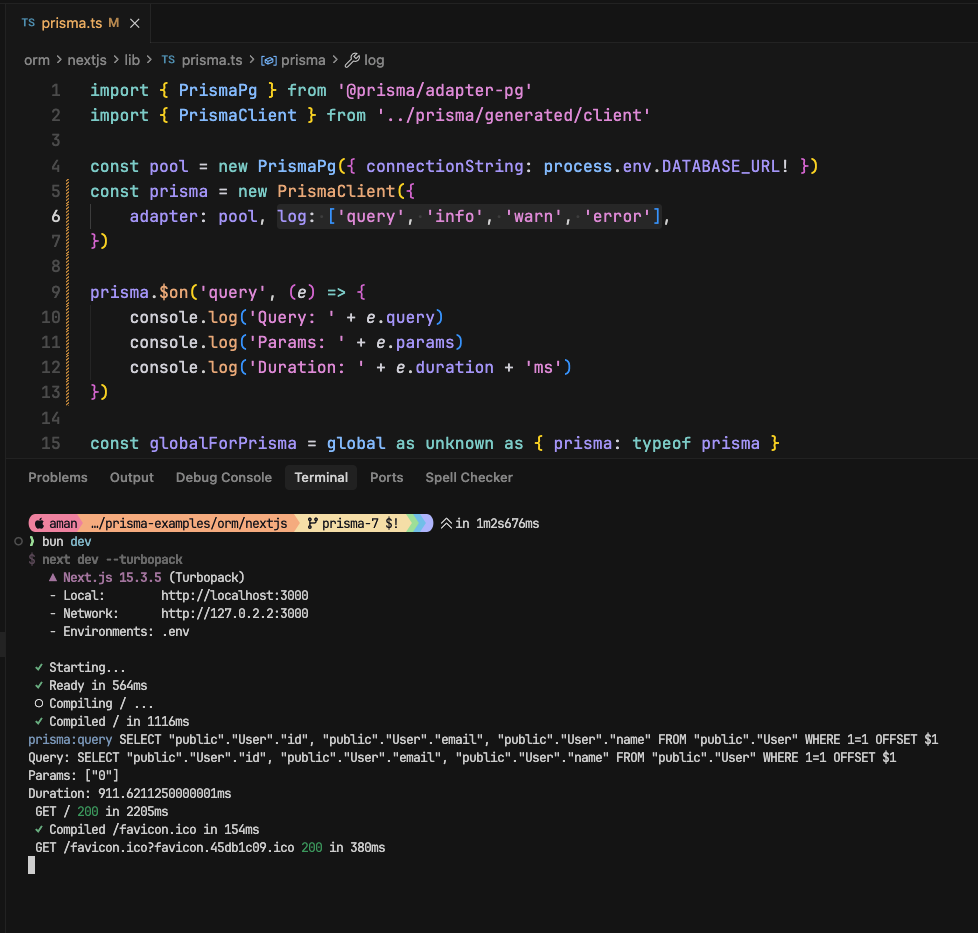Click 'DATABASE_URL' in the code
Image resolution: width=978 pixels, height=933 pixels.
point(720,167)
